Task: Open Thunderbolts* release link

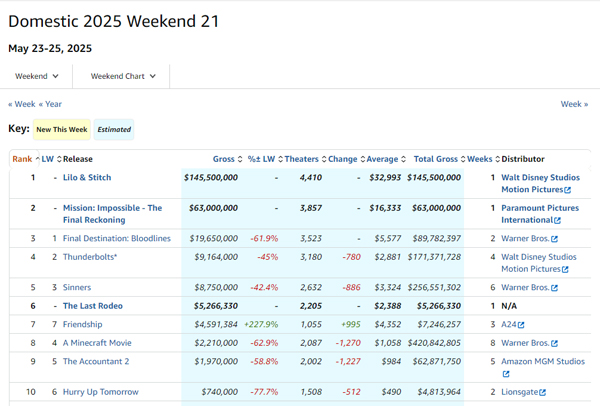Action: coord(90,257)
